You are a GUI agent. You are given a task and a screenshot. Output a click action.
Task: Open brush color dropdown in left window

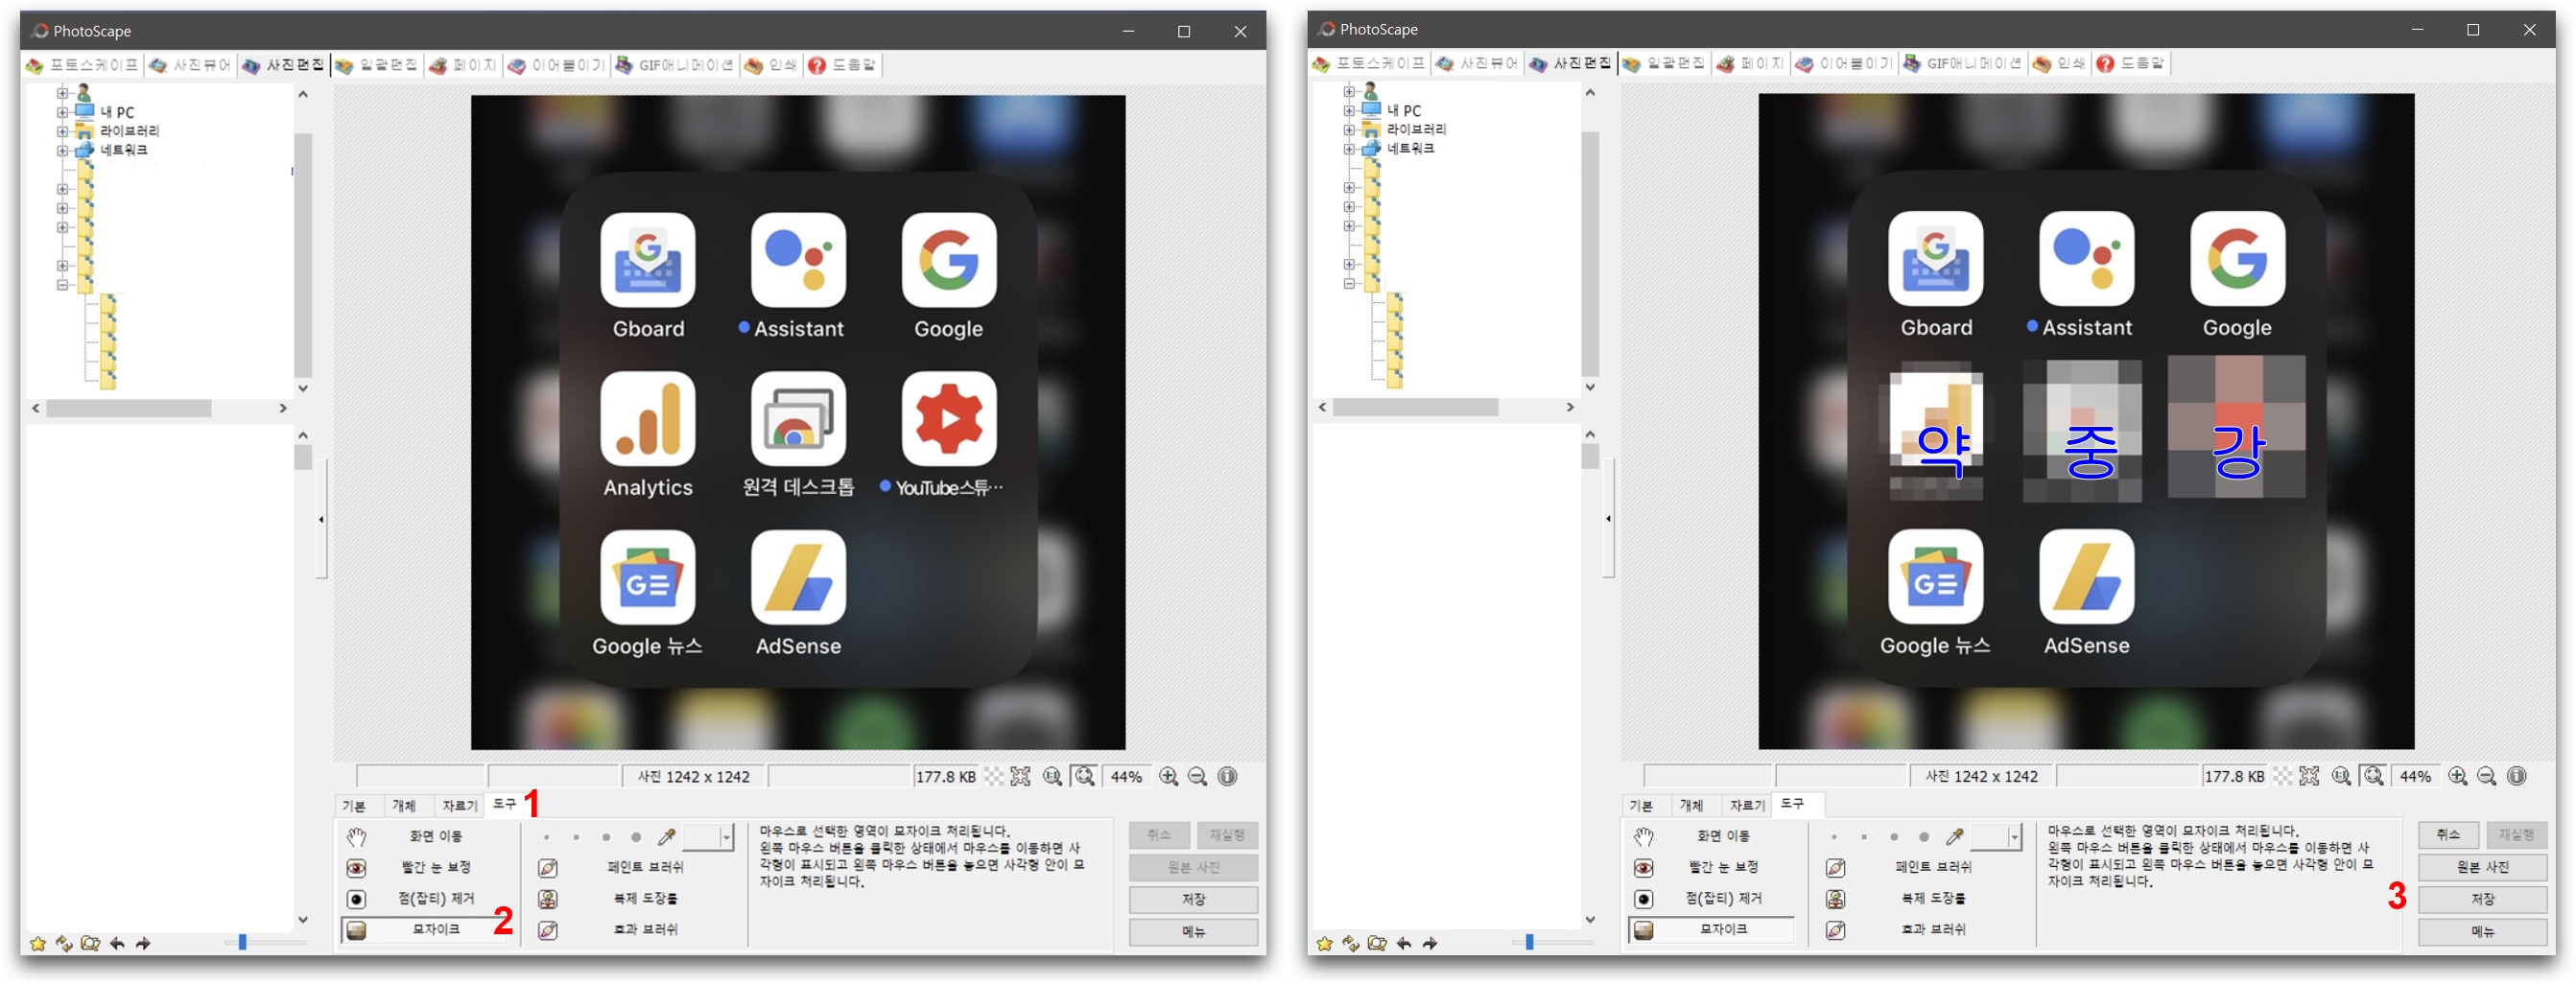point(726,837)
